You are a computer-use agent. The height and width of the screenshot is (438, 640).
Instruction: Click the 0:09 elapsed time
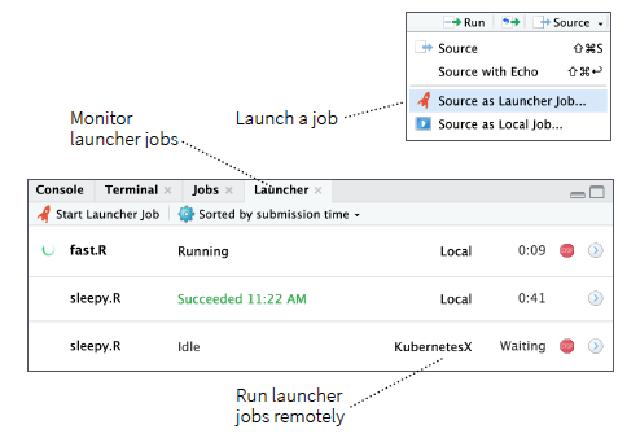(x=531, y=250)
